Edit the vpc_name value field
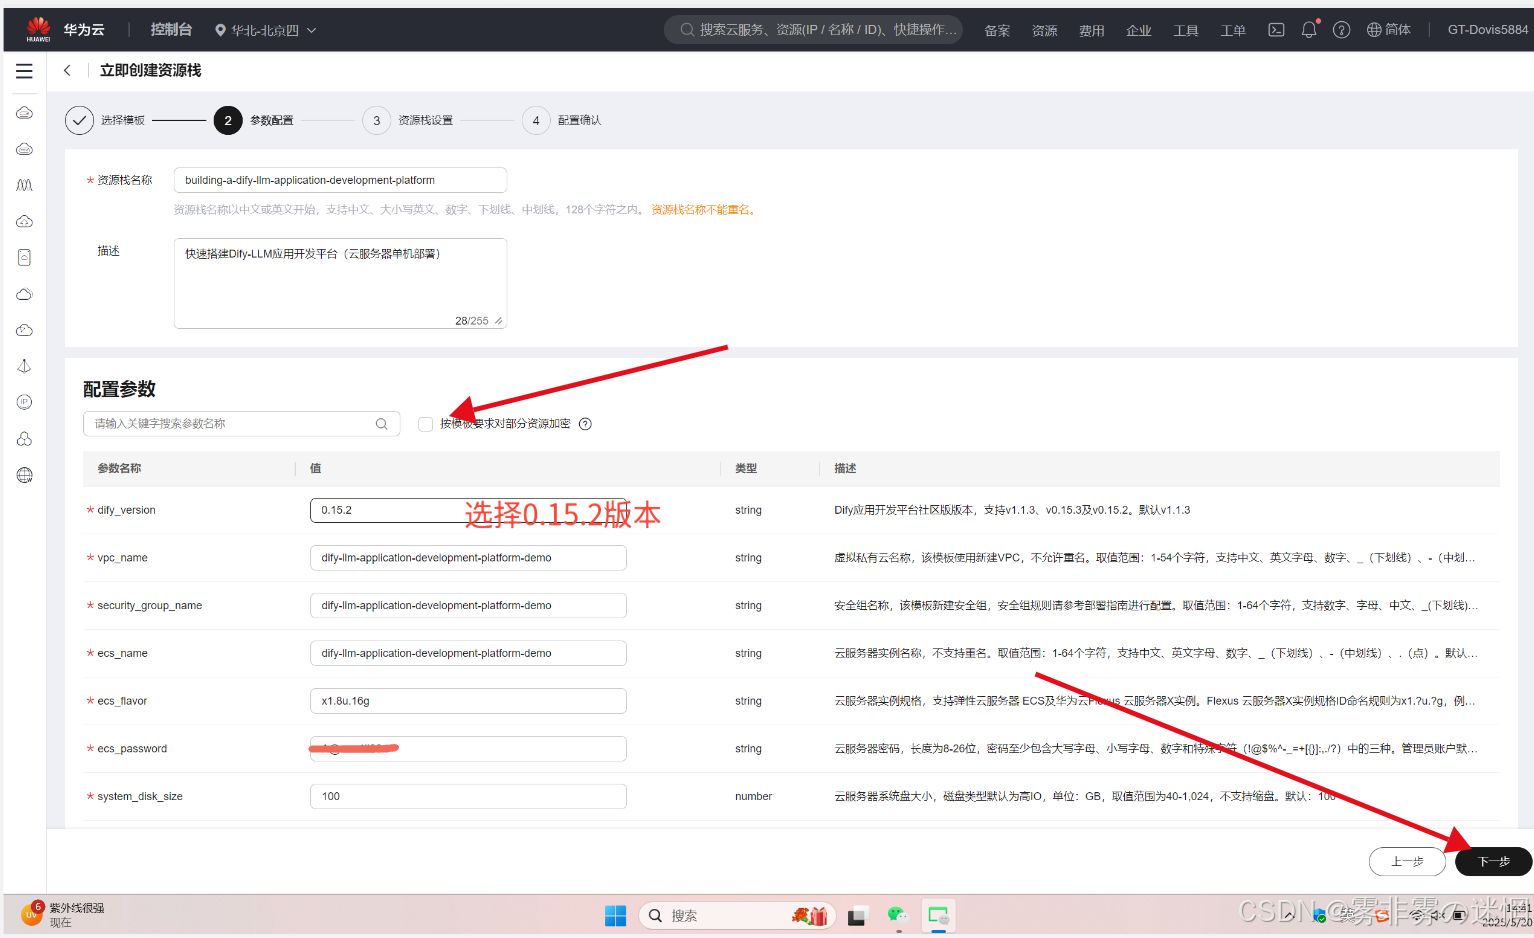Viewport: 1534px width, 938px height. (x=468, y=558)
